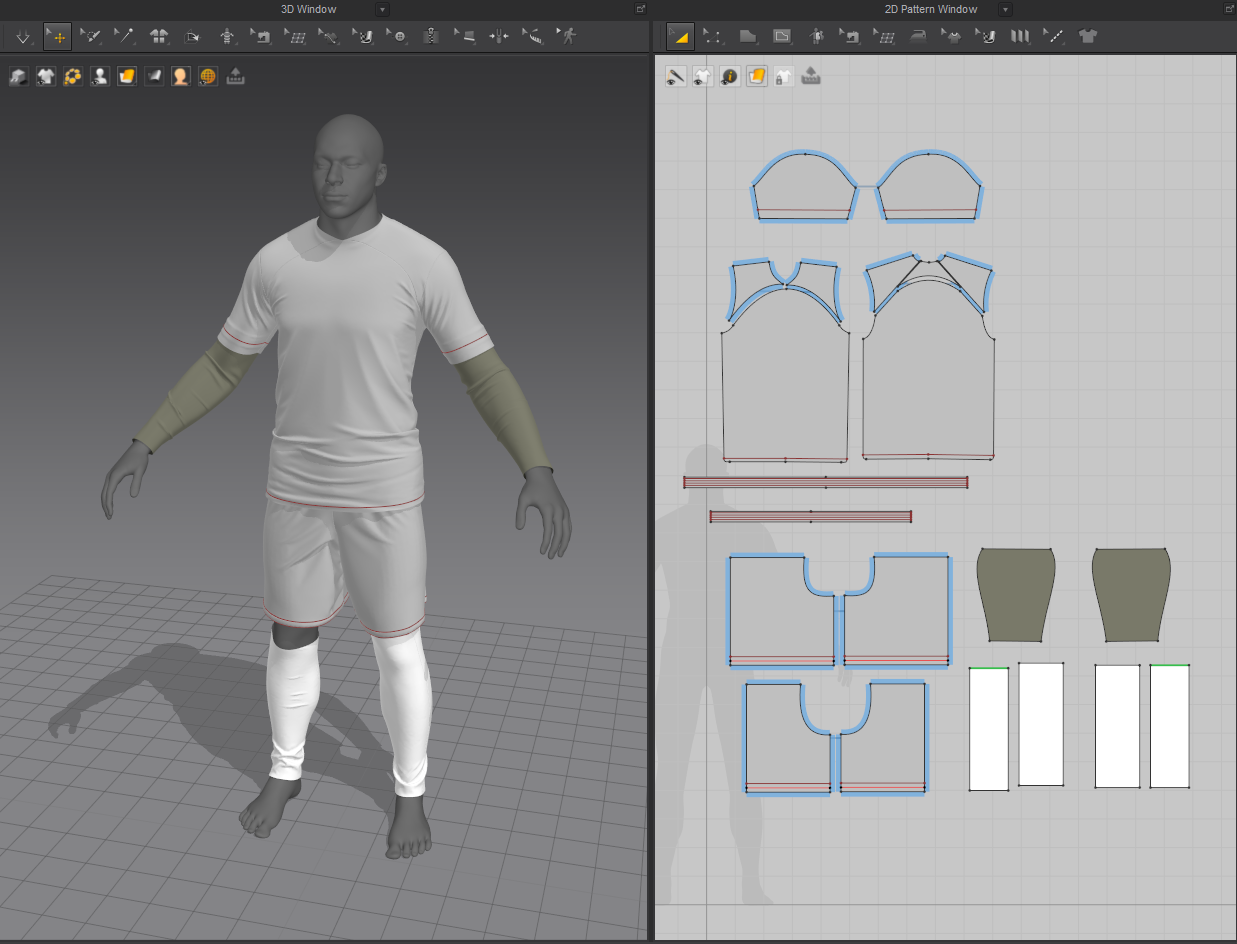
Task: Click the 3D Window pop-out button
Action: (640, 8)
